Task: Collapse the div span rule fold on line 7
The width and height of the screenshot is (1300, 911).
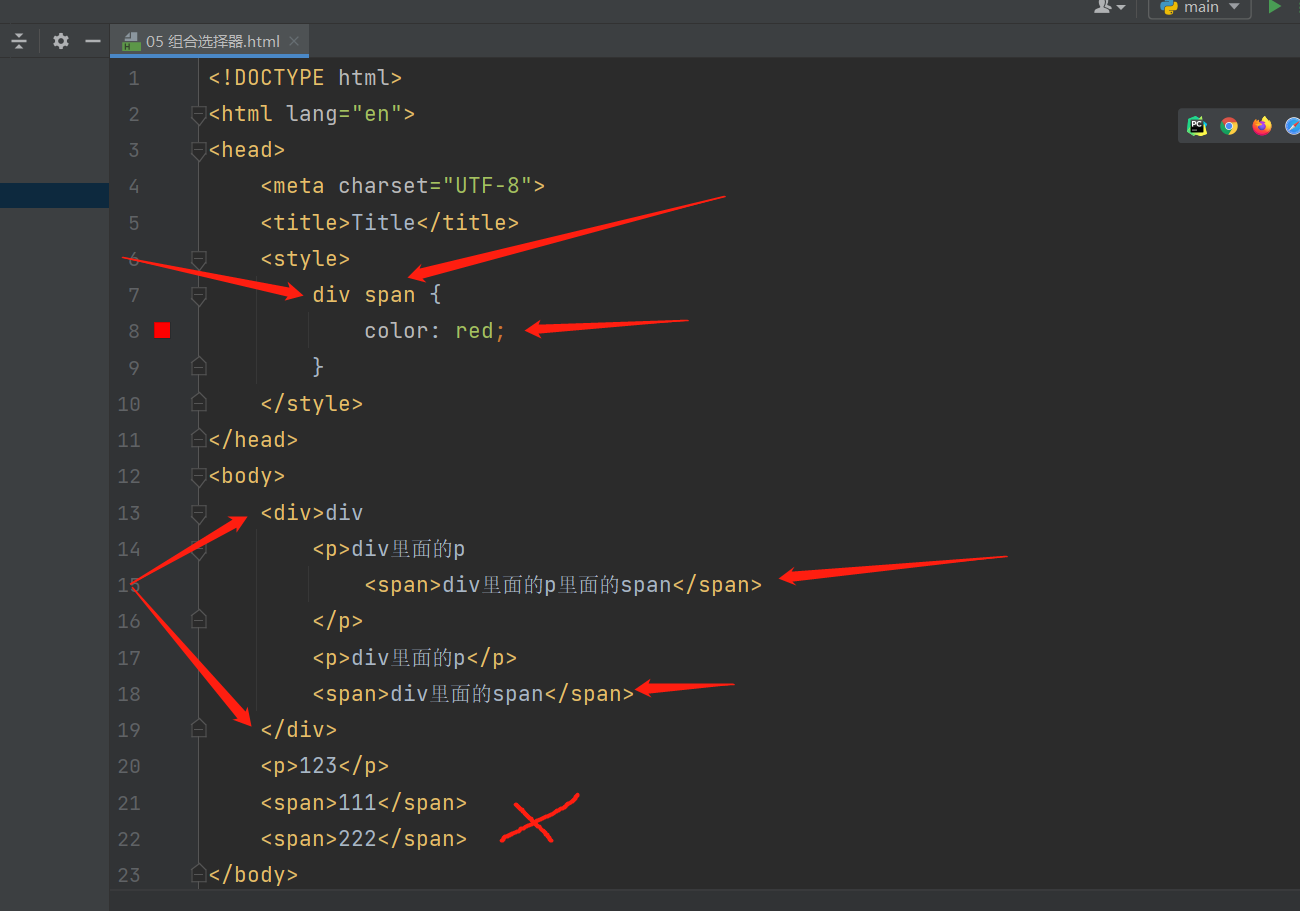Action: pyautogui.click(x=198, y=295)
